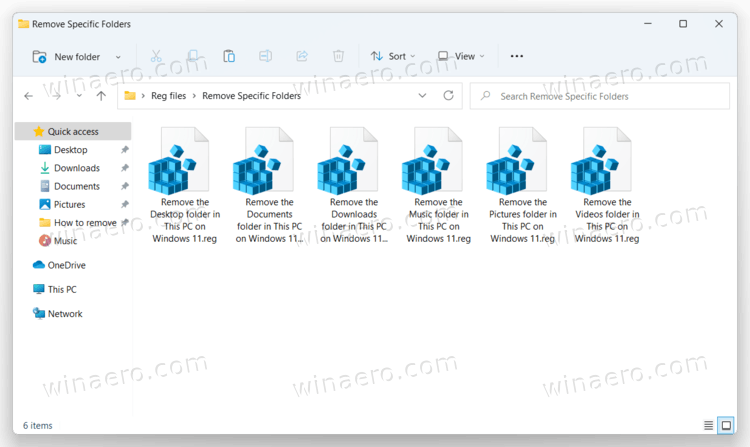Viewport: 750px width, 447px height.
Task: Expand the address bar history chevron
Action: (422, 96)
